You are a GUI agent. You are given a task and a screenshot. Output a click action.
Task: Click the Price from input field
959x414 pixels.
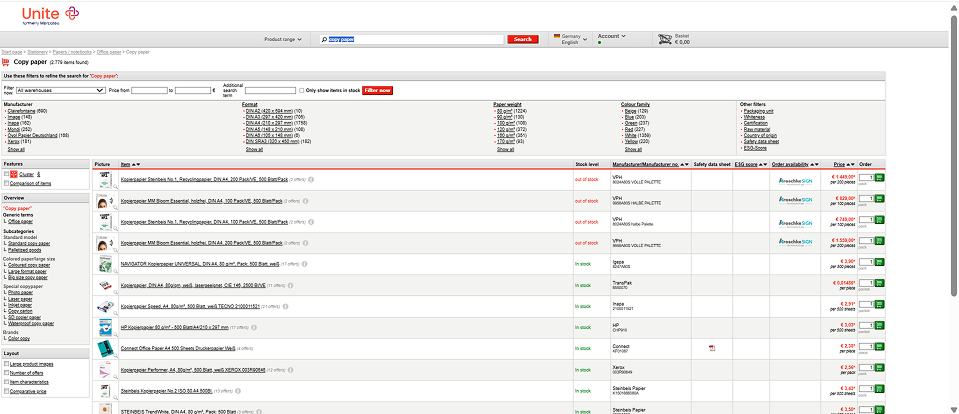(149, 91)
